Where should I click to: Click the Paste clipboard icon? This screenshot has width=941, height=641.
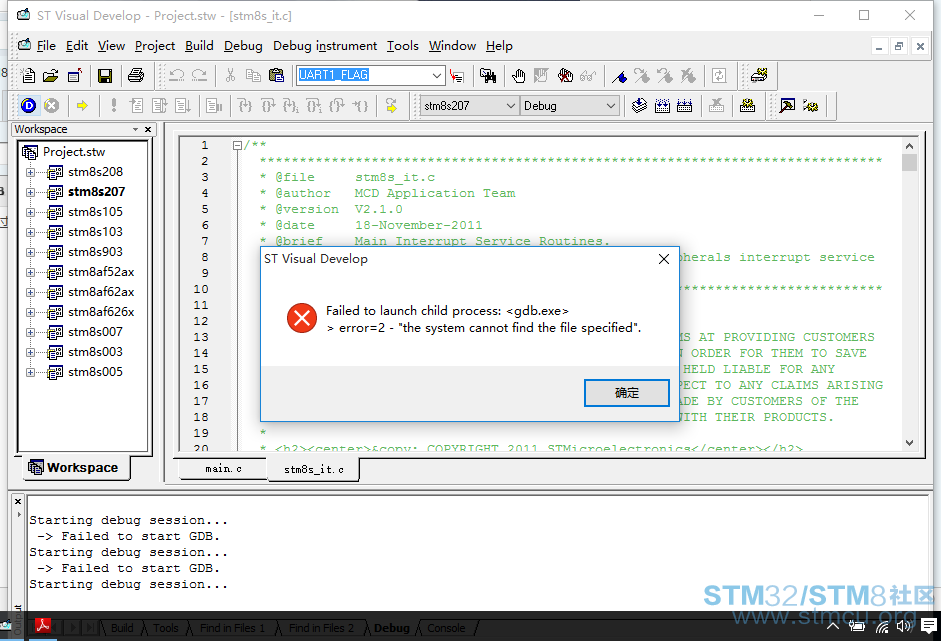276,75
